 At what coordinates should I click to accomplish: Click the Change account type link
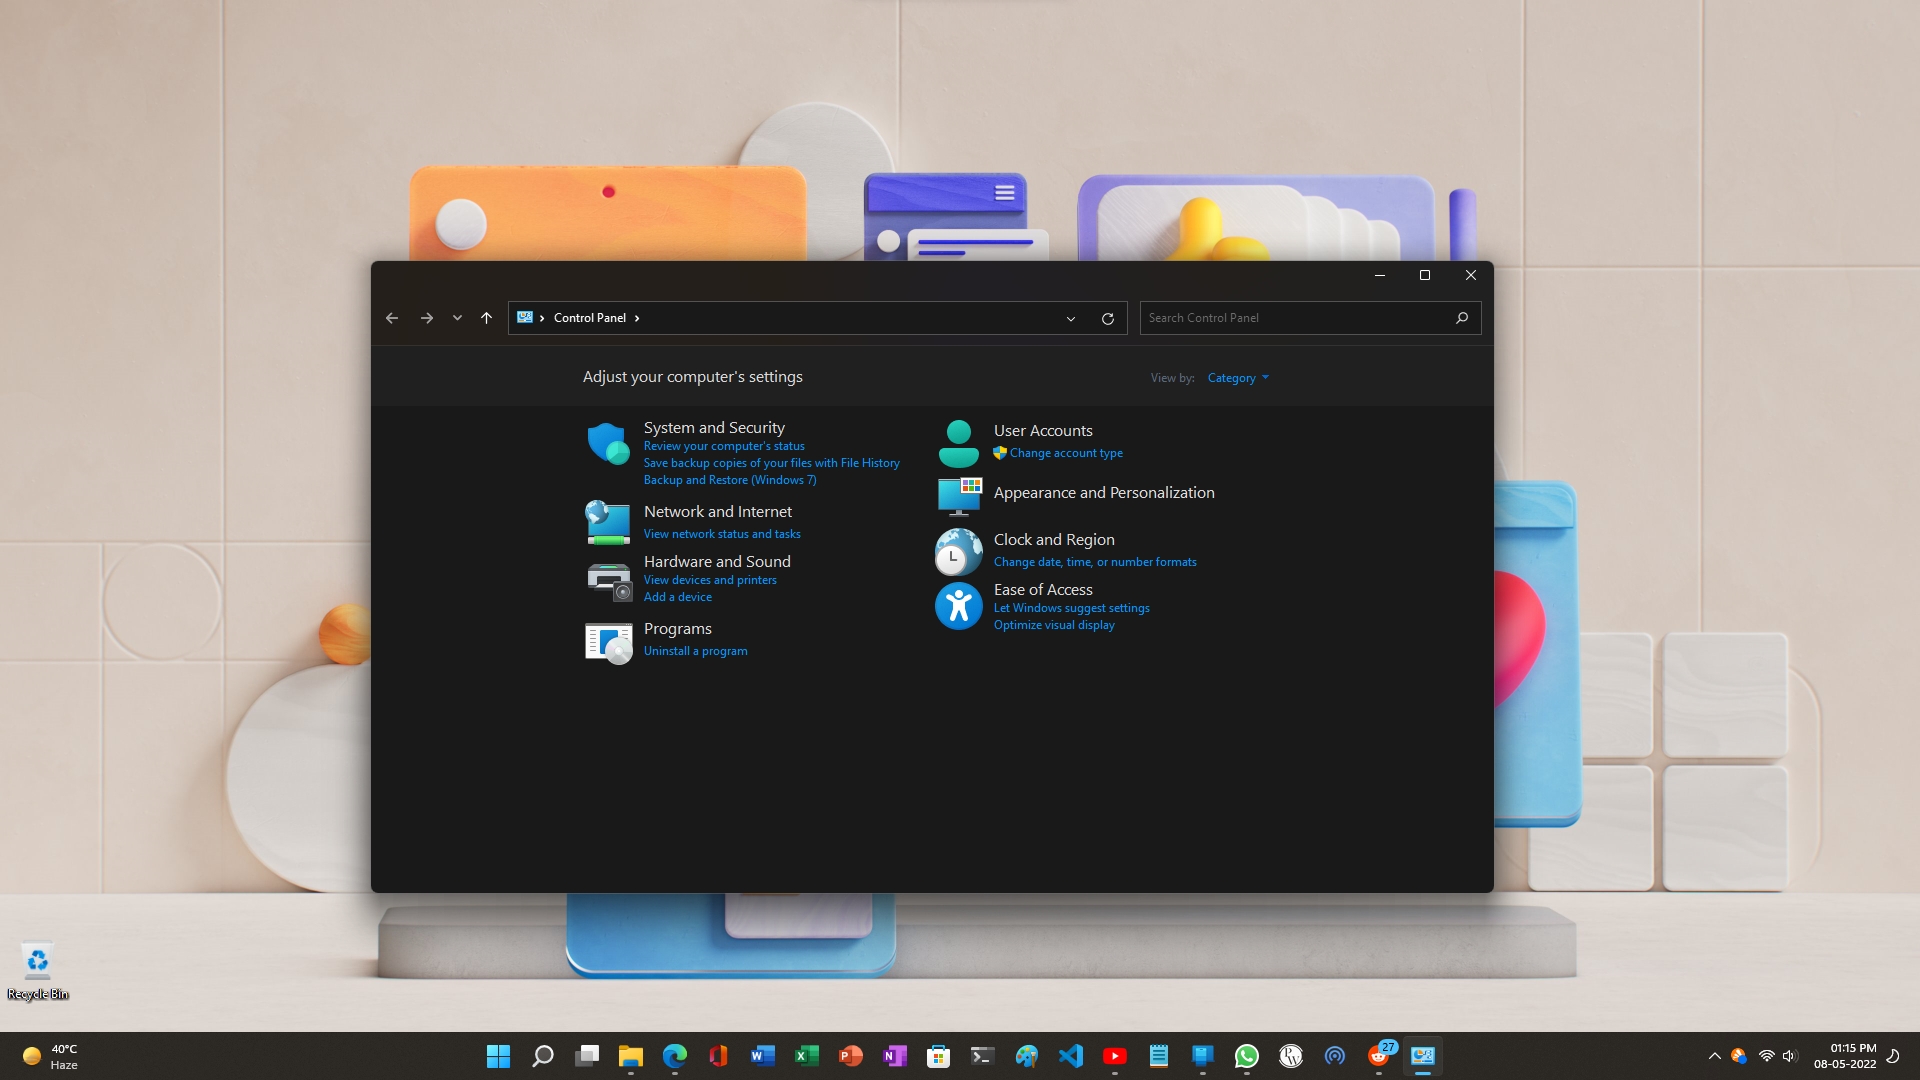pos(1065,453)
